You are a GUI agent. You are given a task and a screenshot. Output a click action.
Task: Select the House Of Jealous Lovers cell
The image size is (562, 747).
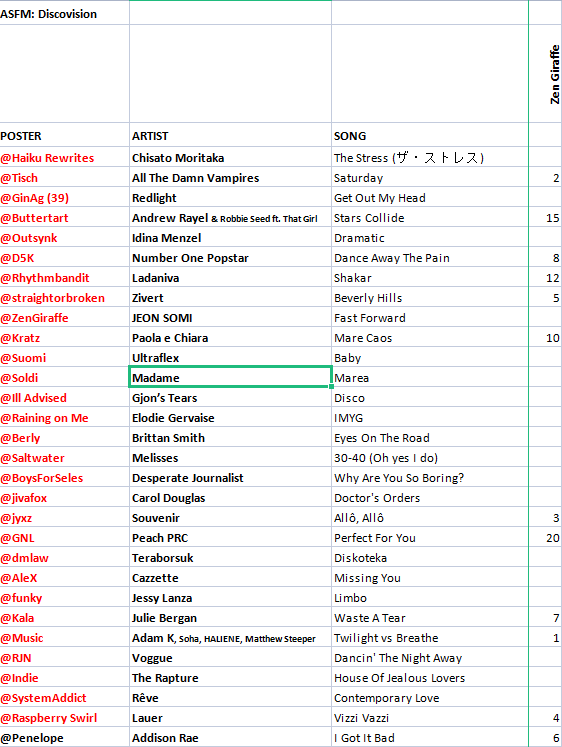[430, 677]
